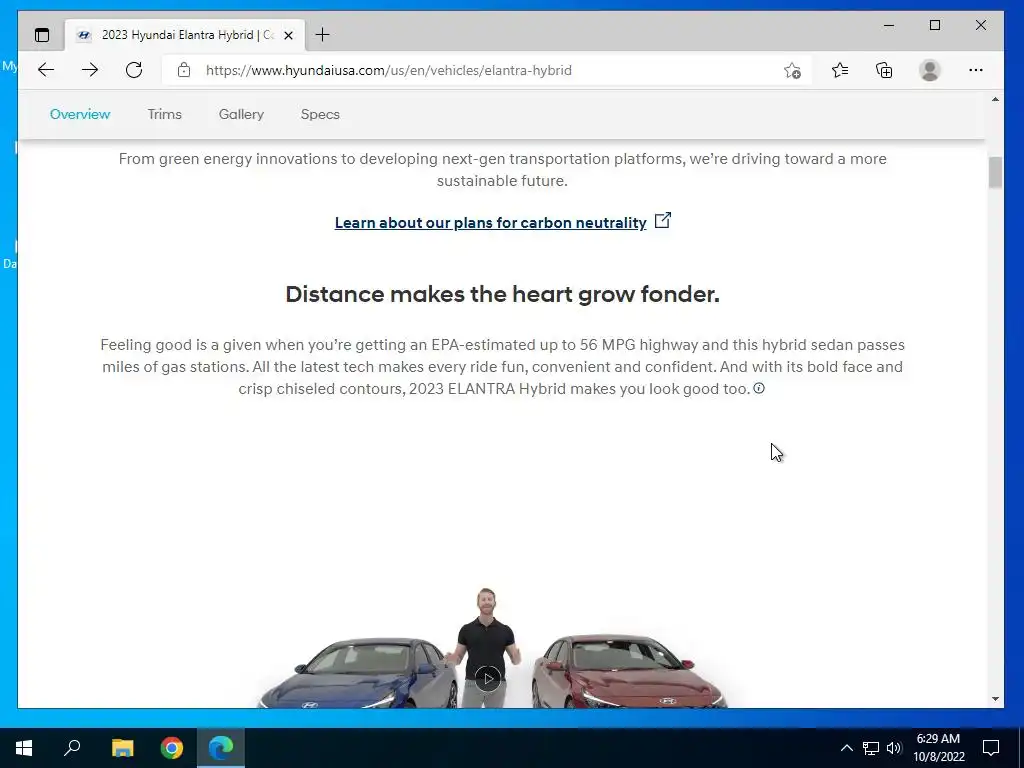Open the Collections icon

pos(884,70)
